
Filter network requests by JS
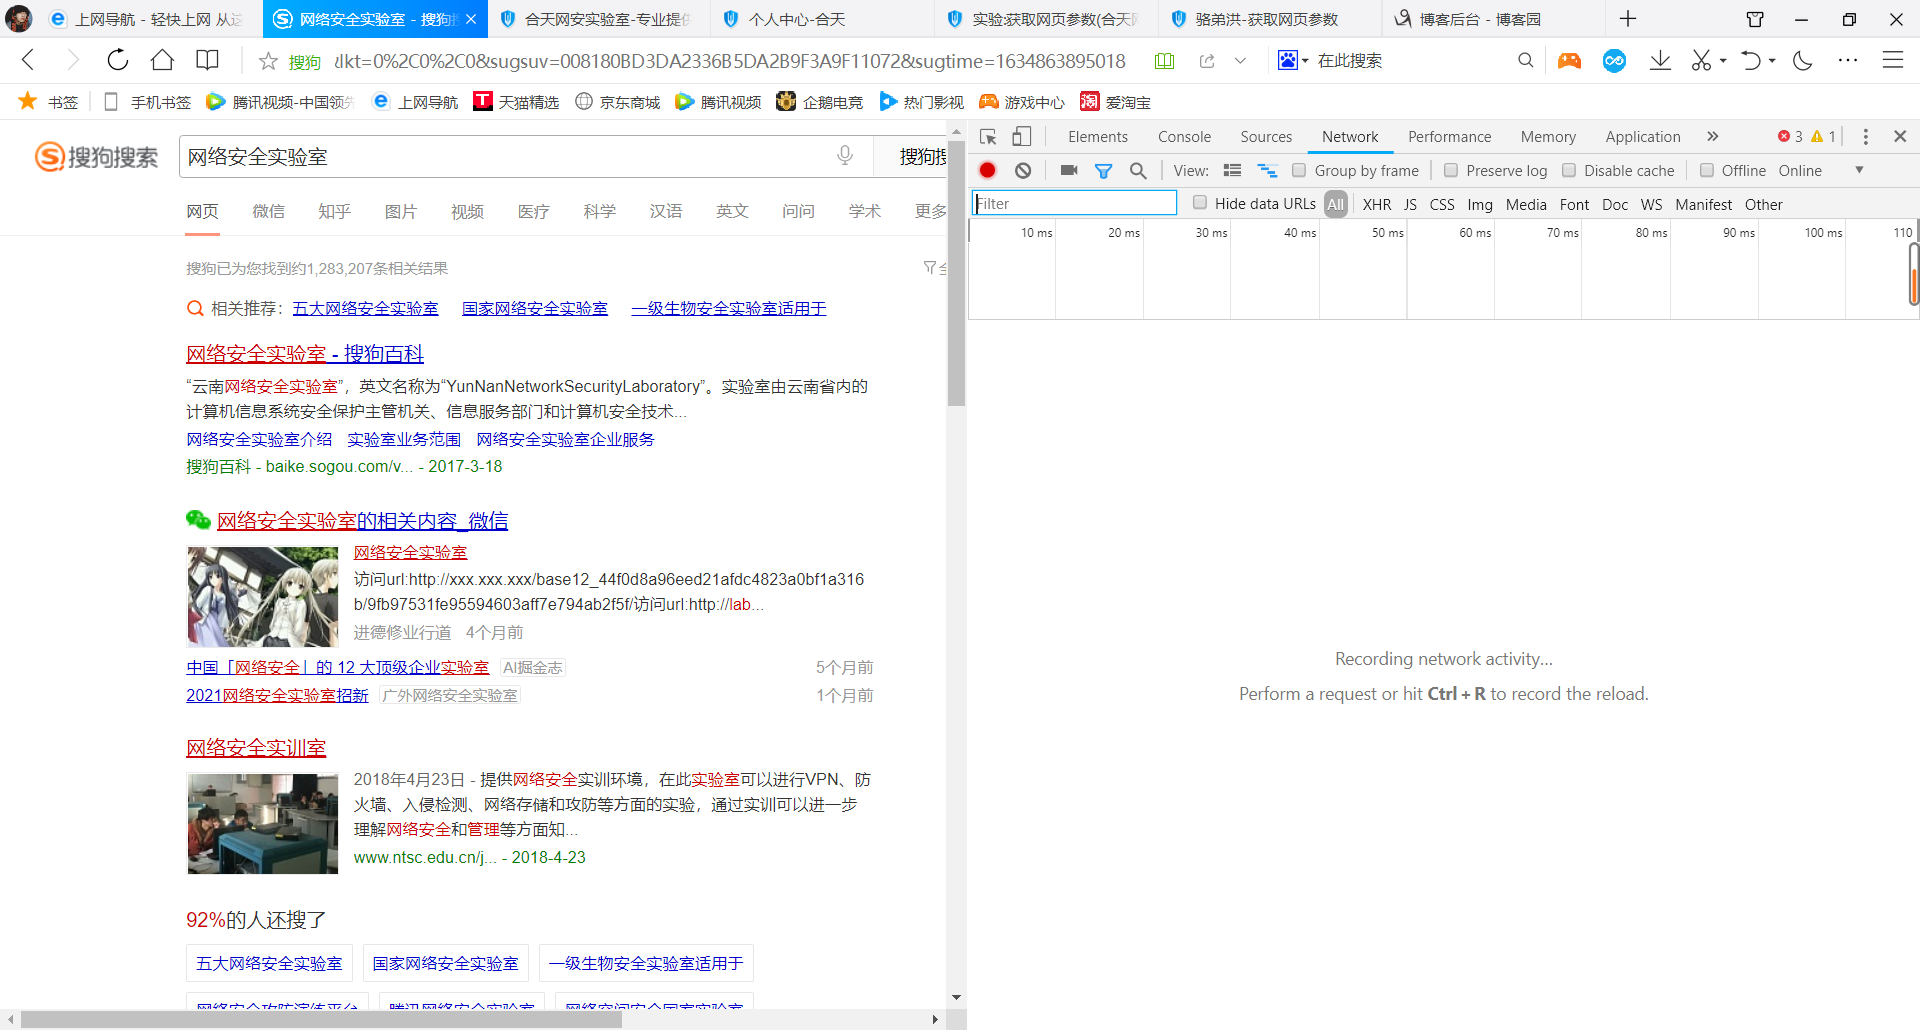tap(1410, 204)
